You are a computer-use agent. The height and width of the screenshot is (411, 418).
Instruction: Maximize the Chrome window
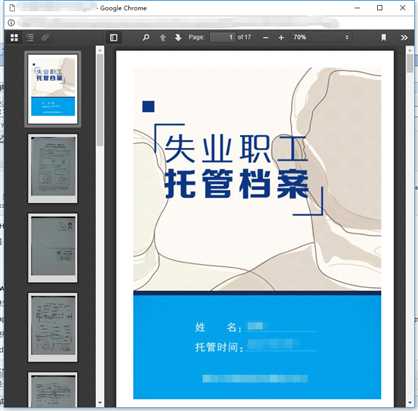[380, 7]
